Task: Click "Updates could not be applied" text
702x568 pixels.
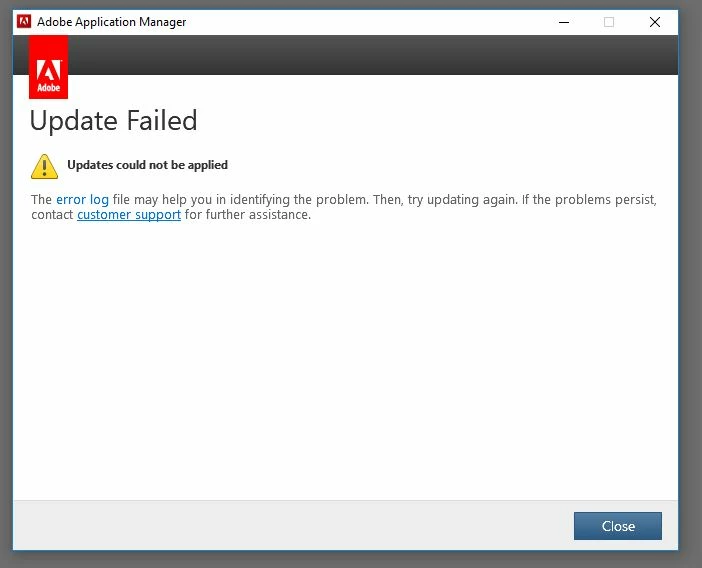Action: 147,165
